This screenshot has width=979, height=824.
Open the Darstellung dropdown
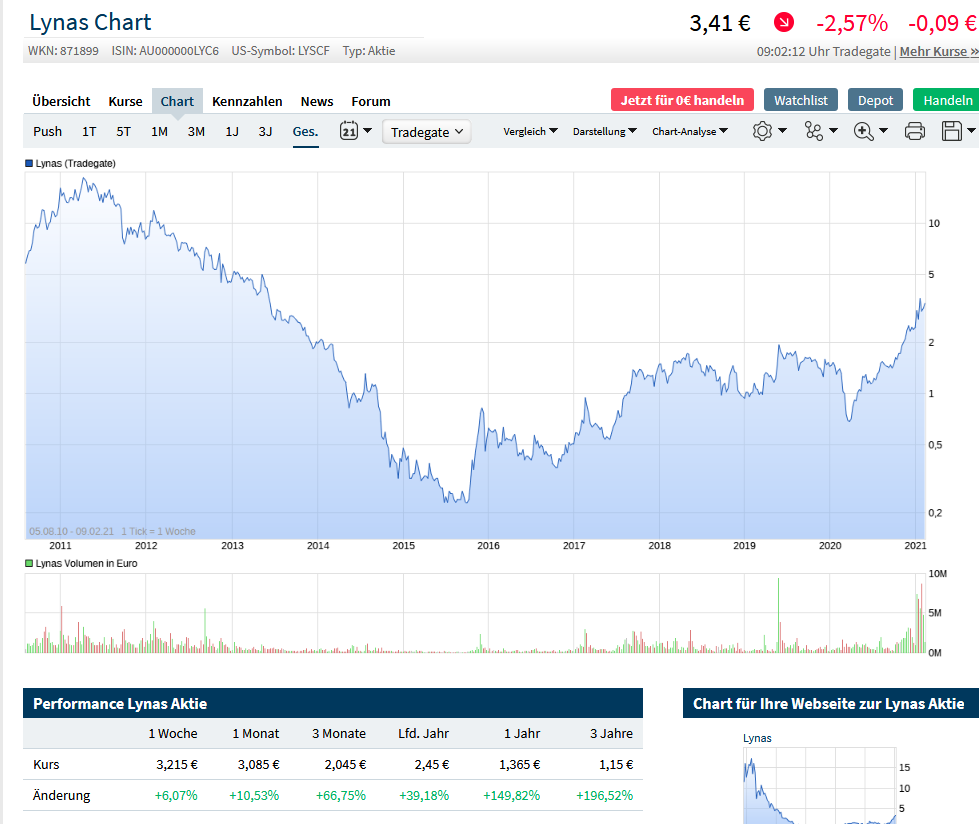[x=604, y=131]
